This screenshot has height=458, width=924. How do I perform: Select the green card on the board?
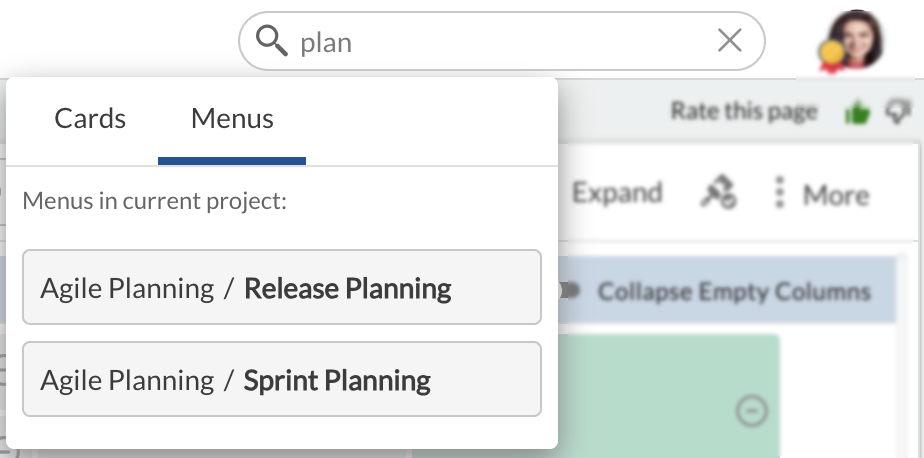[670, 390]
